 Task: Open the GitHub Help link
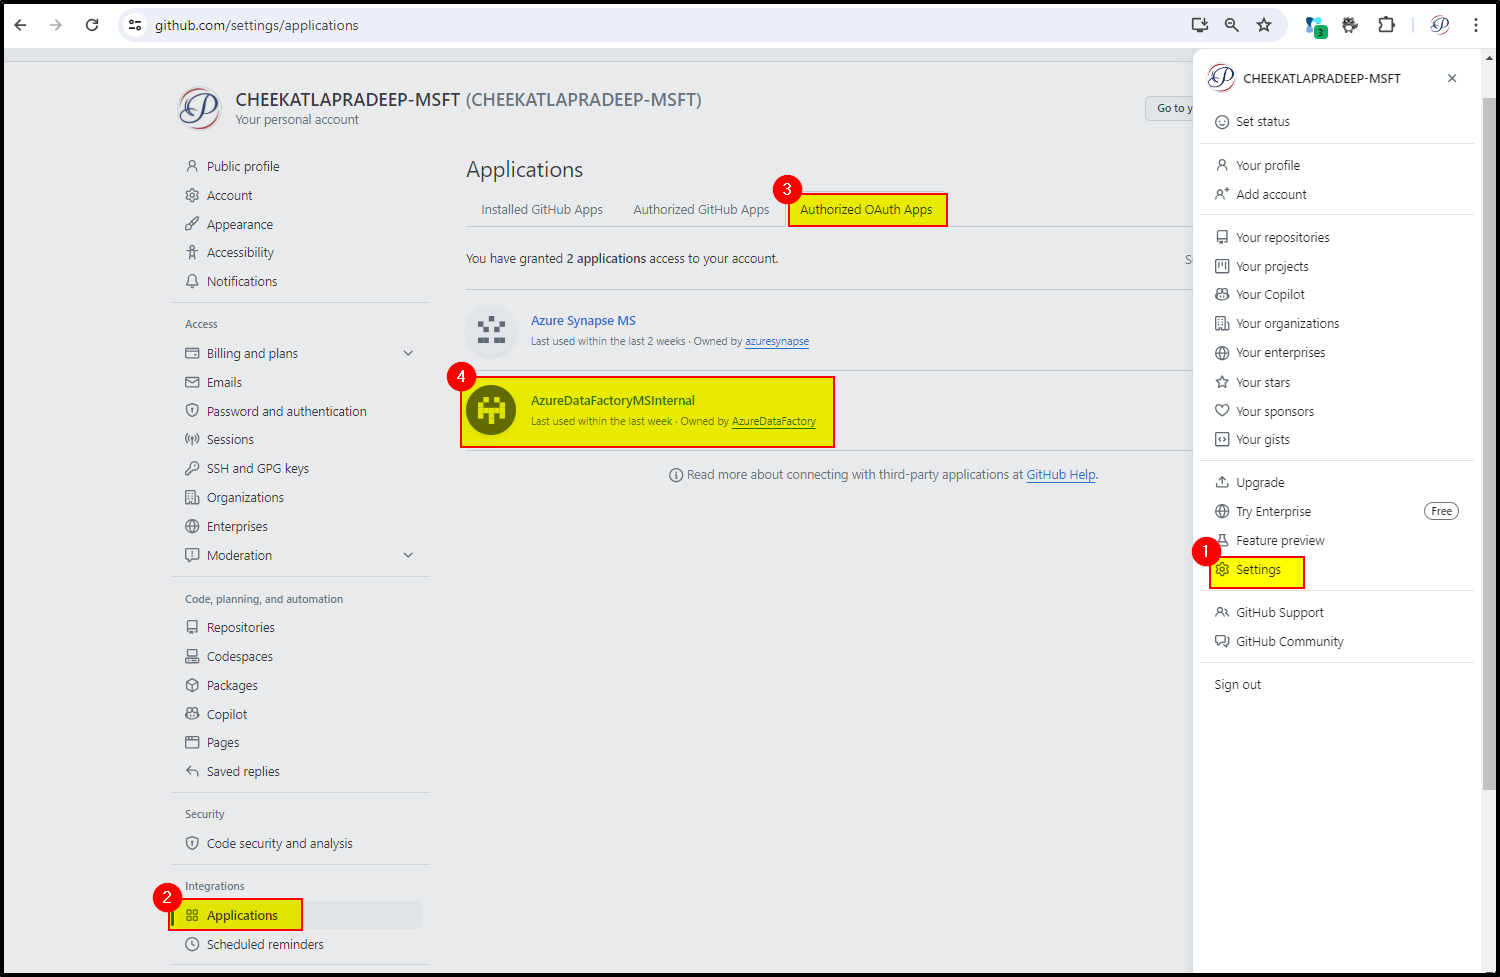tap(1061, 474)
